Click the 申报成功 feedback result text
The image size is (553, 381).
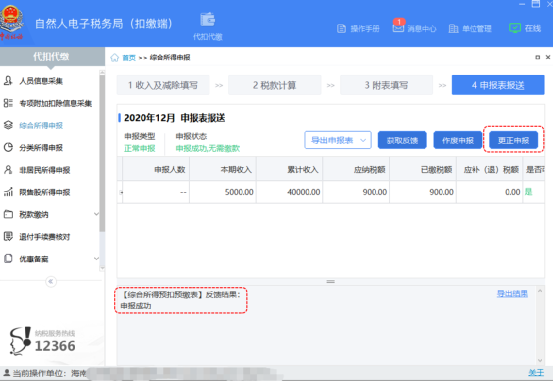(136, 306)
